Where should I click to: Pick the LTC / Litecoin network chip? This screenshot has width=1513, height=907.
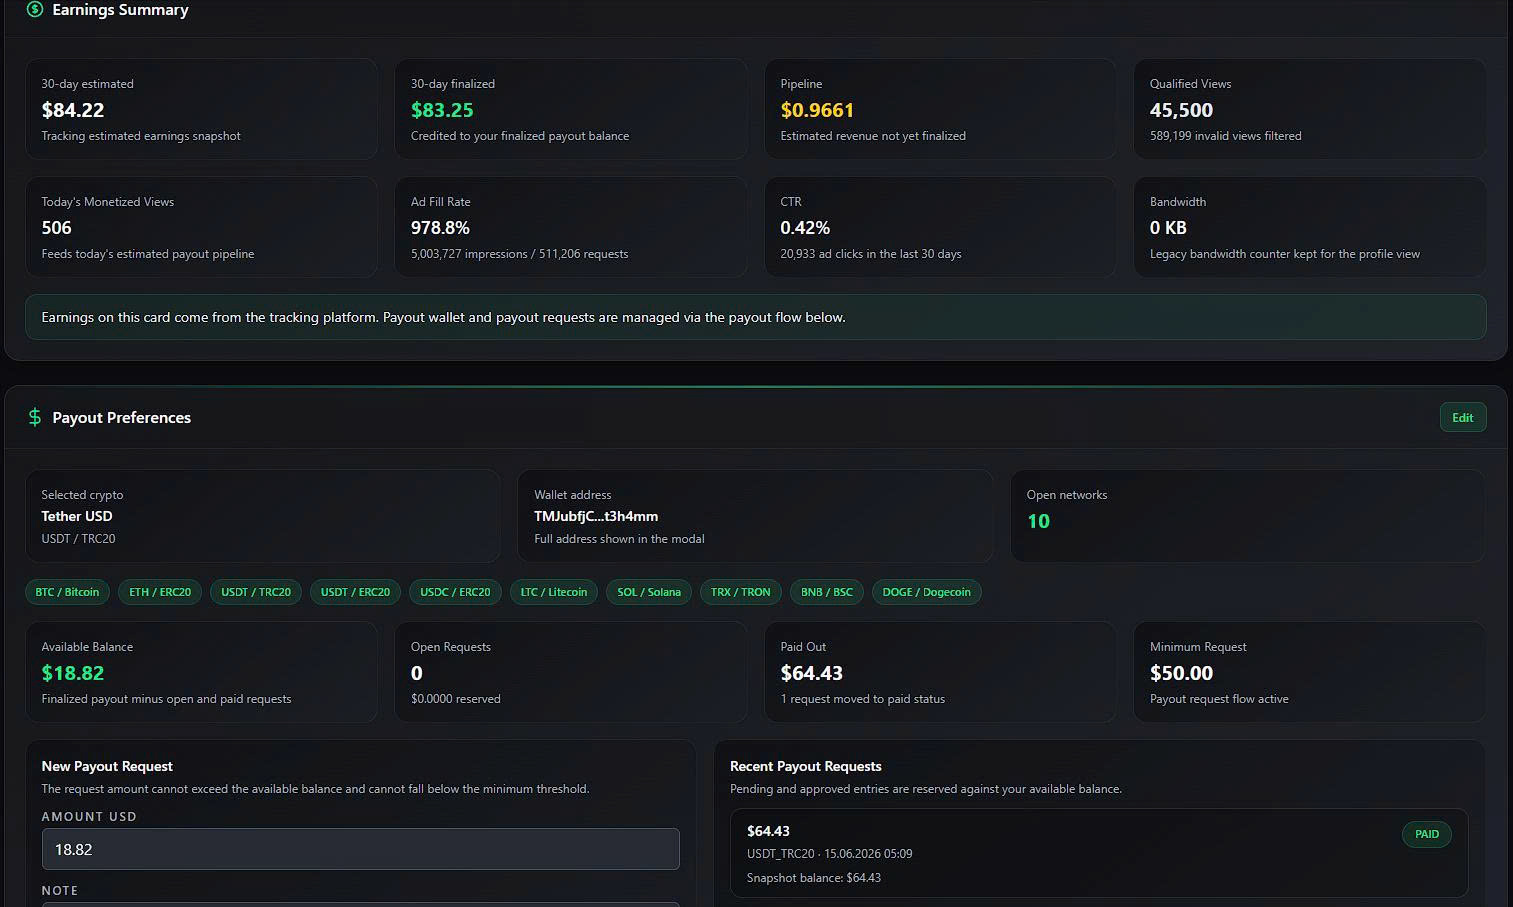pyautogui.click(x=554, y=592)
